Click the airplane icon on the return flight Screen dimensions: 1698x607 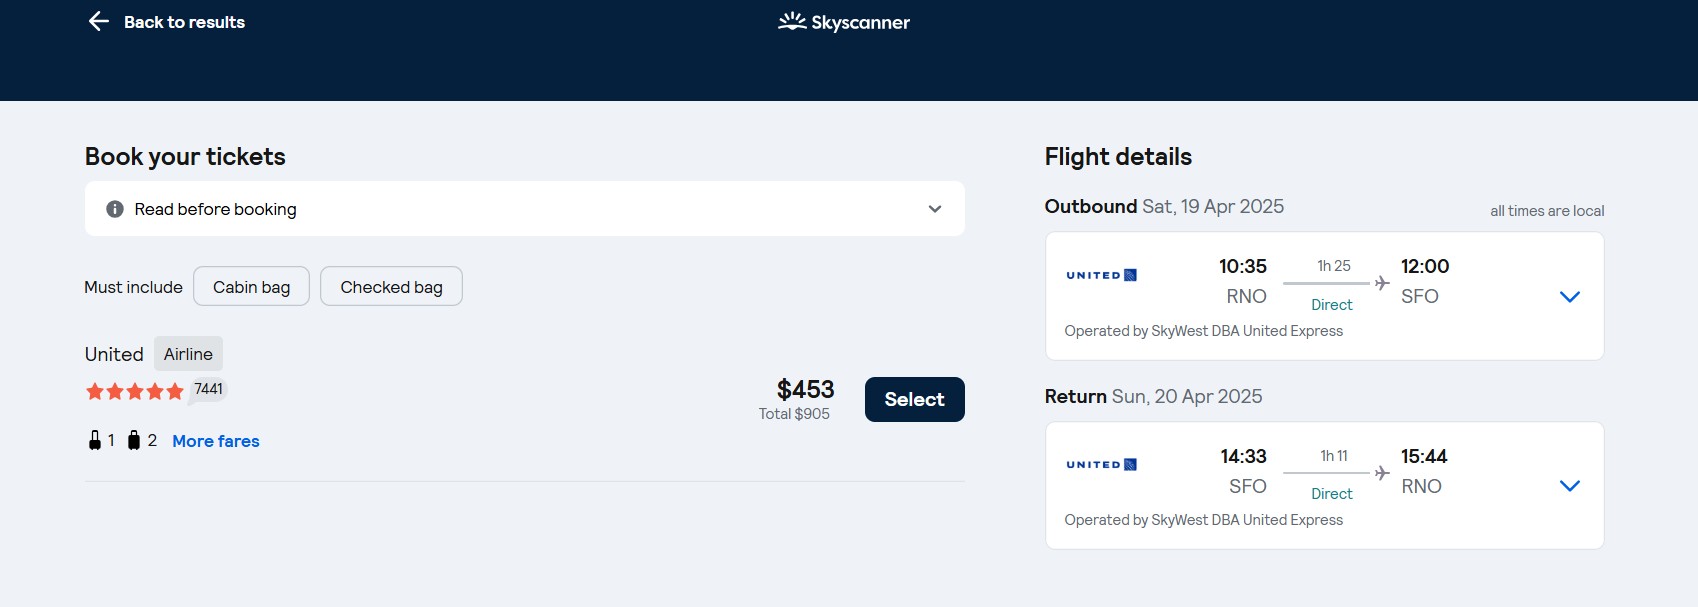(x=1382, y=473)
